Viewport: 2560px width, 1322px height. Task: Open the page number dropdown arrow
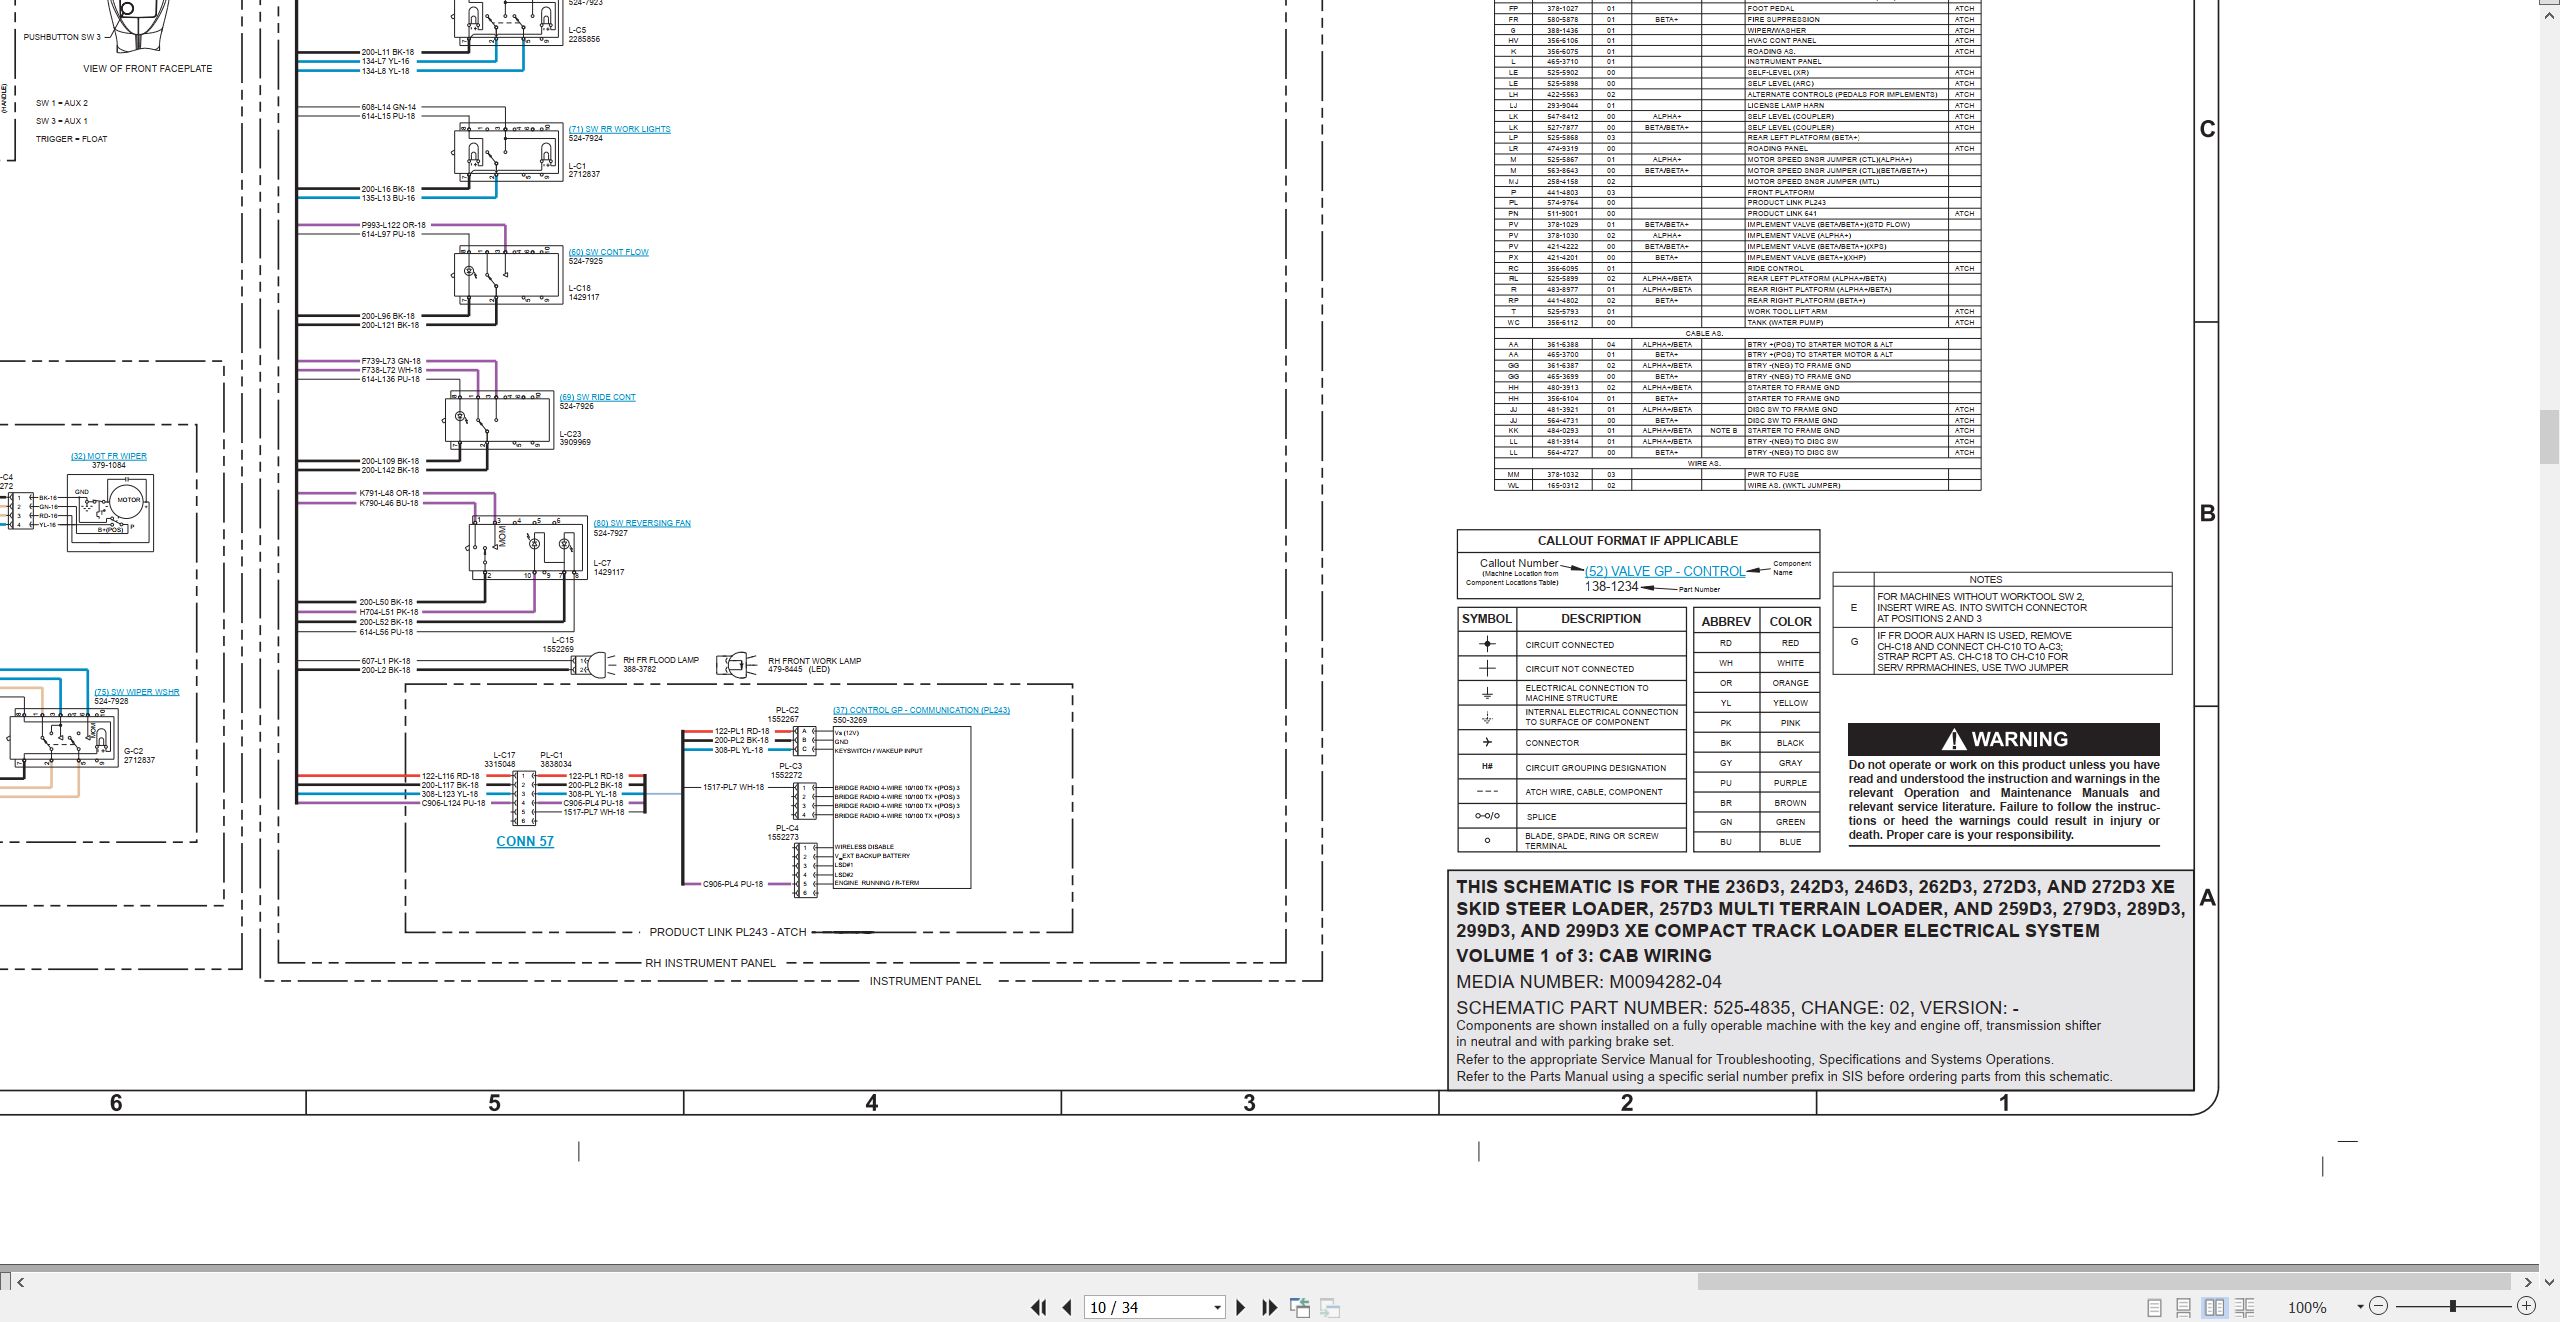(x=1217, y=1307)
